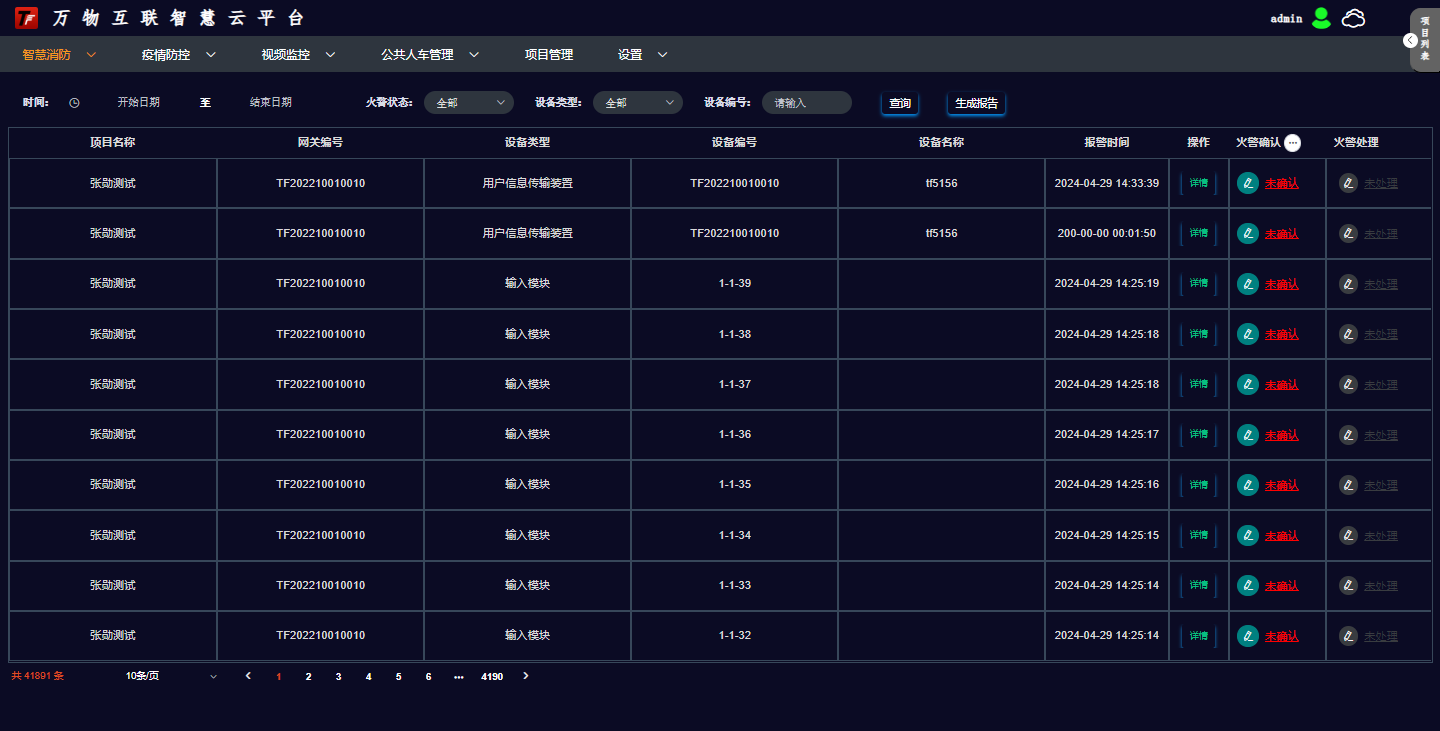Click confirm edit icon for device 1-1-35
The image size is (1440, 731).
point(1248,485)
